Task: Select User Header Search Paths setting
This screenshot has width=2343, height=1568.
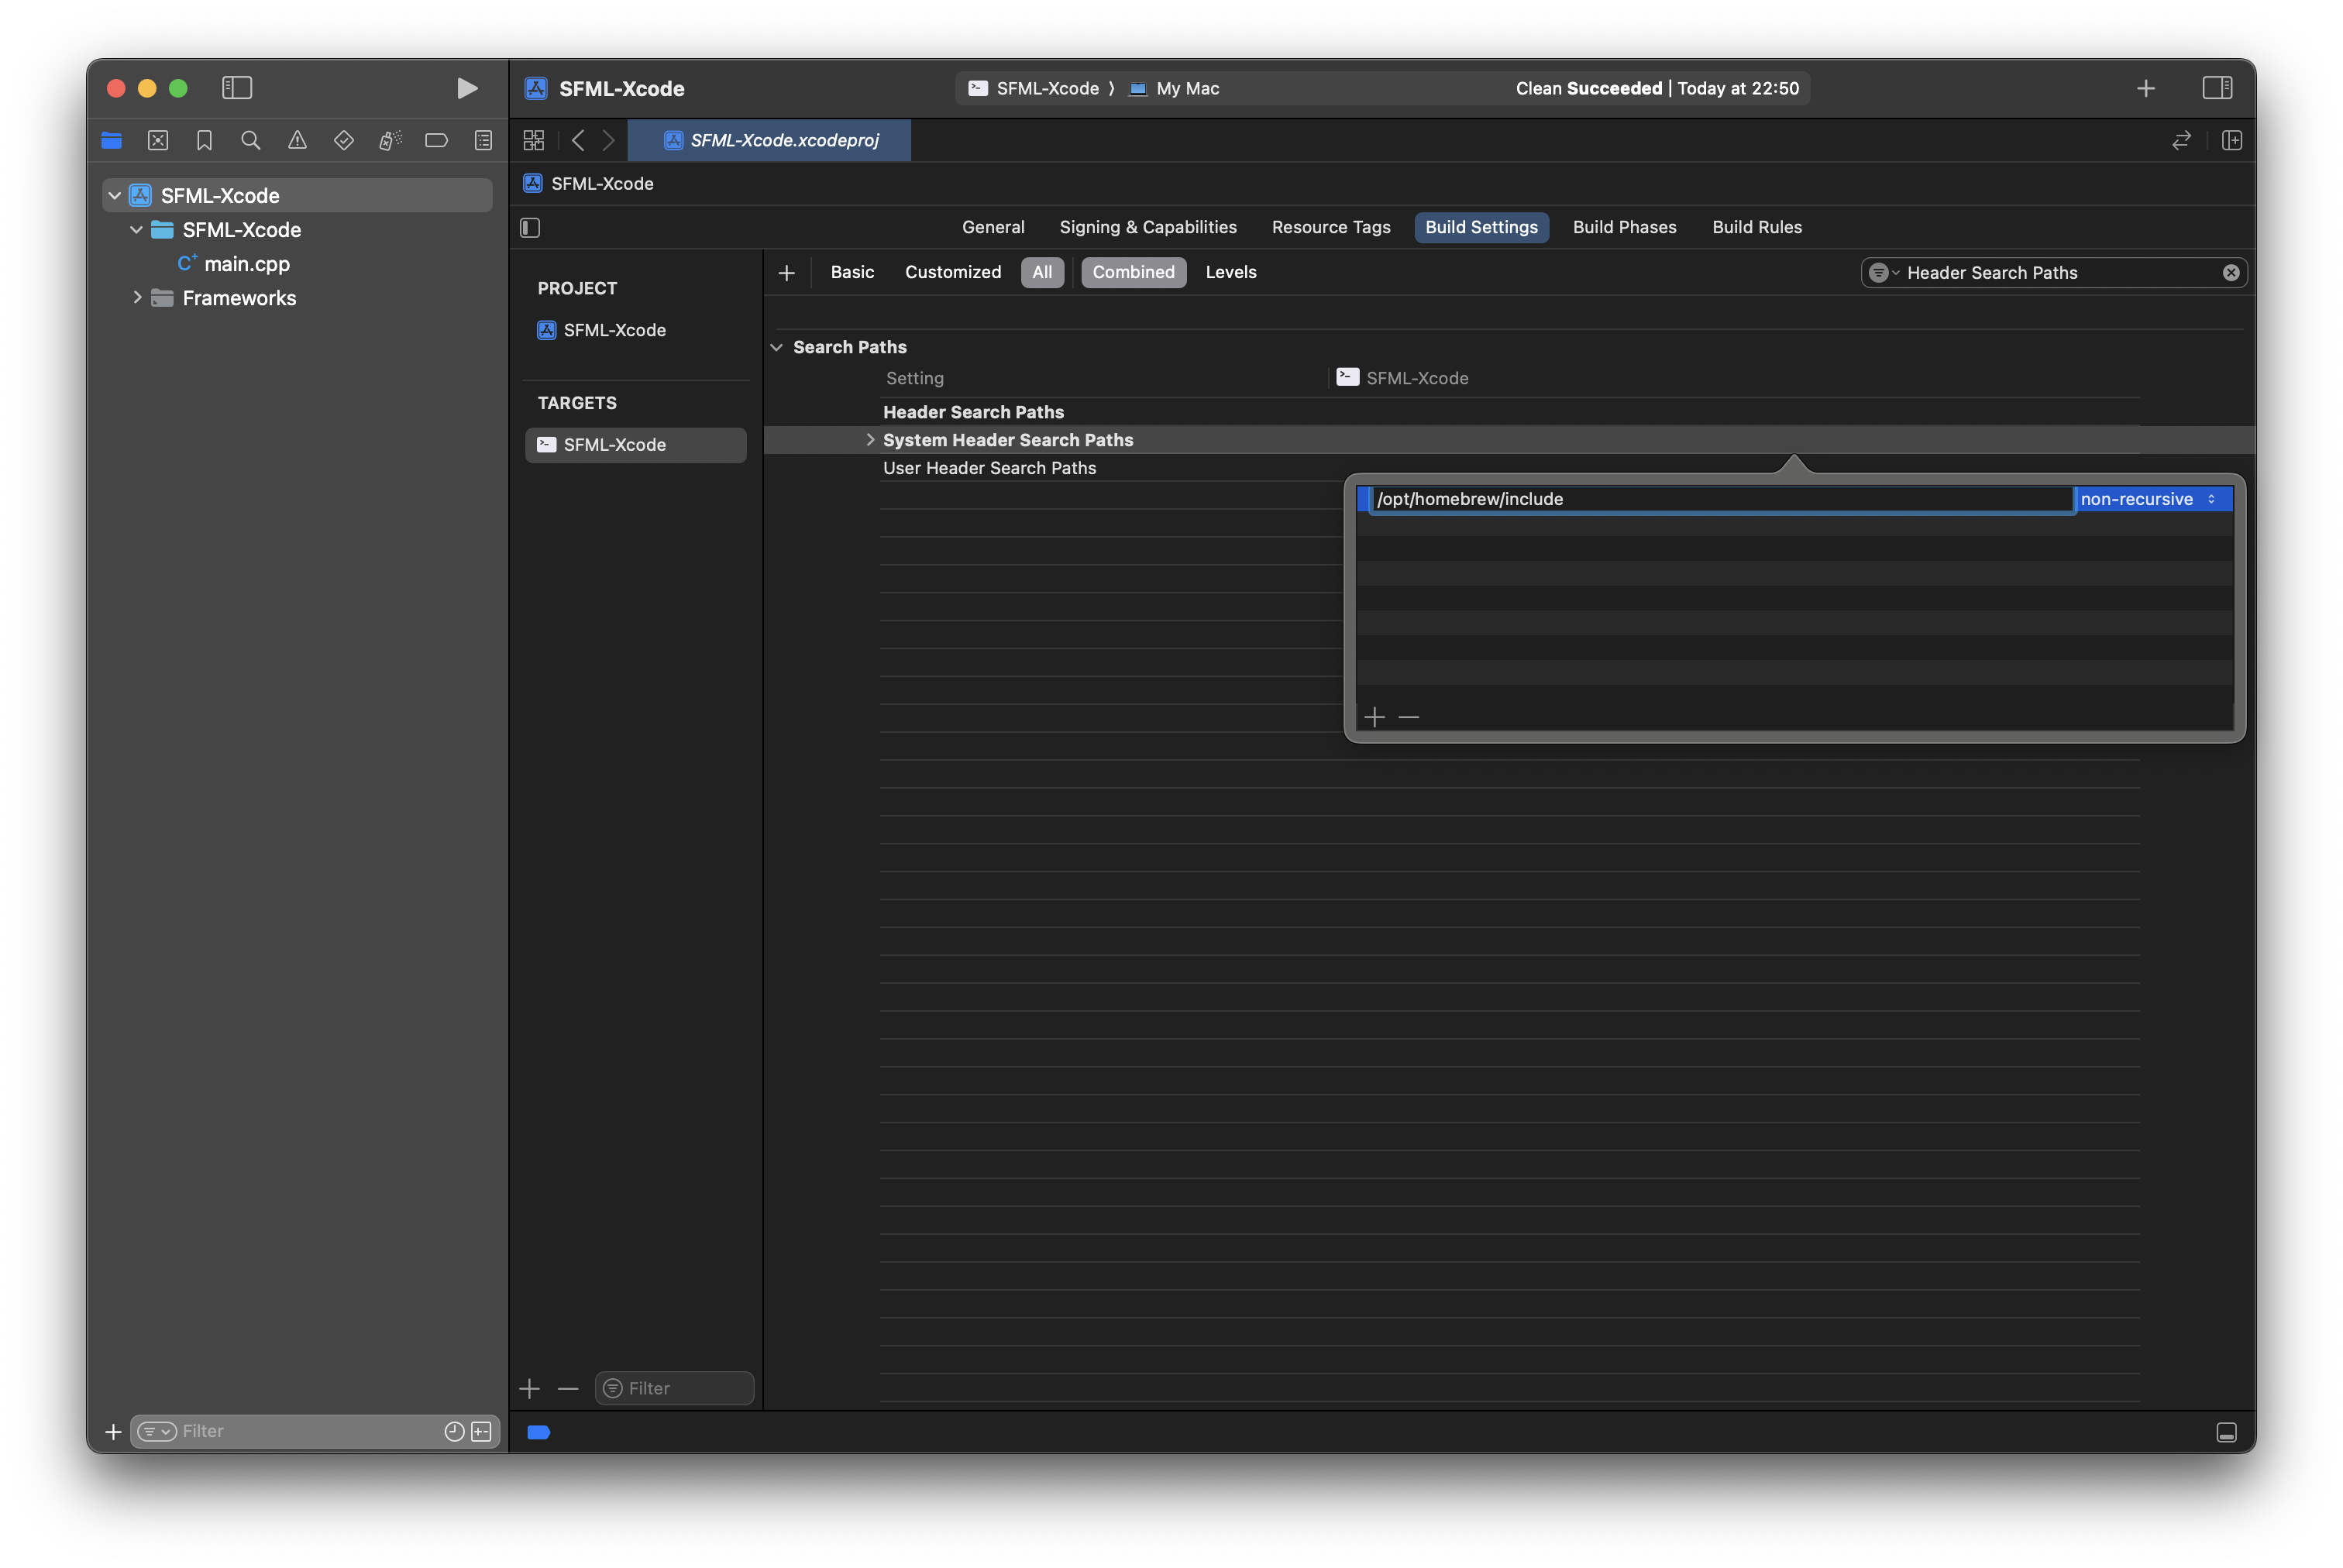Action: [989, 467]
